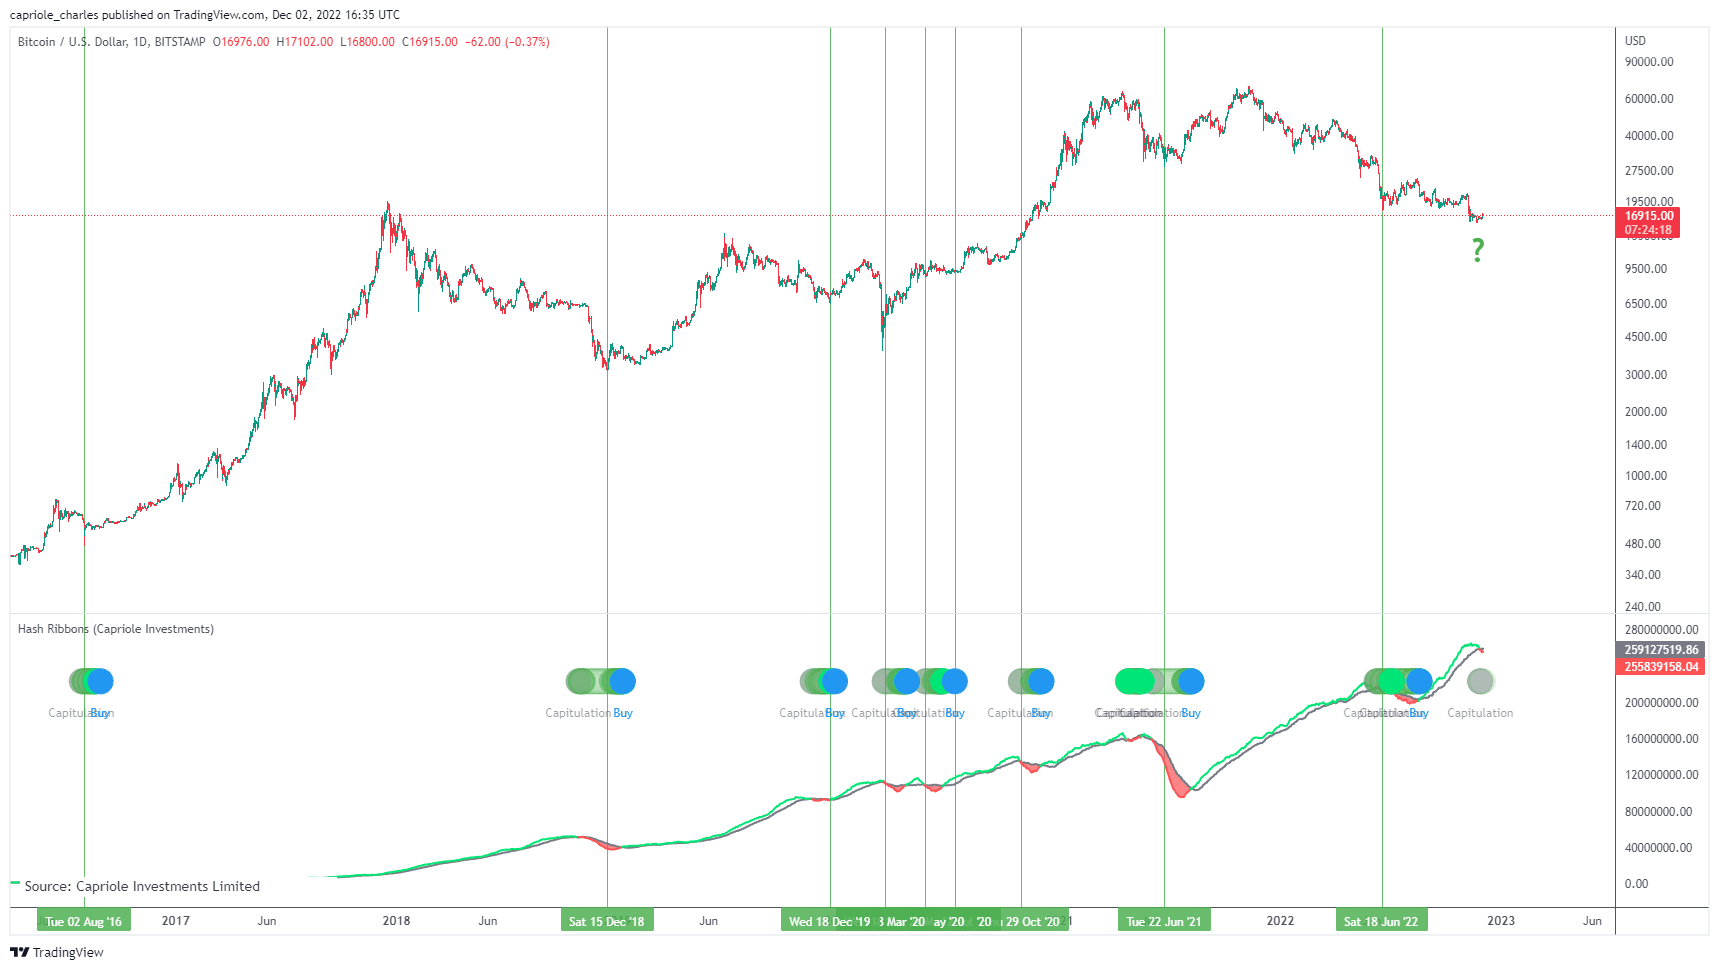This screenshot has width=1719, height=970.
Task: Click the rightmost Capitulation label
Action: click(1480, 713)
